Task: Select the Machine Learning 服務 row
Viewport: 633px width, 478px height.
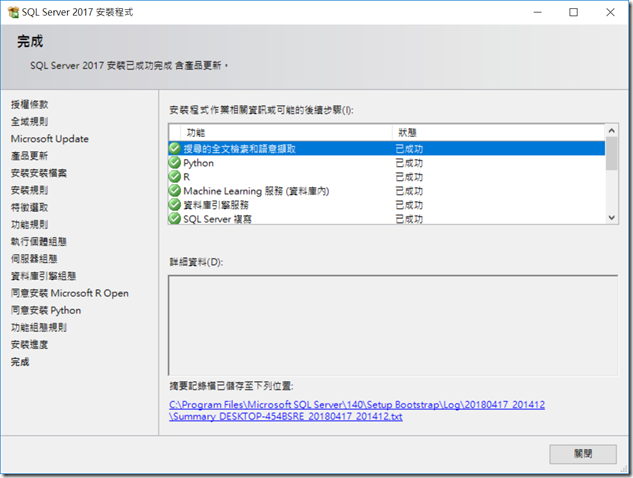Action: pos(387,191)
